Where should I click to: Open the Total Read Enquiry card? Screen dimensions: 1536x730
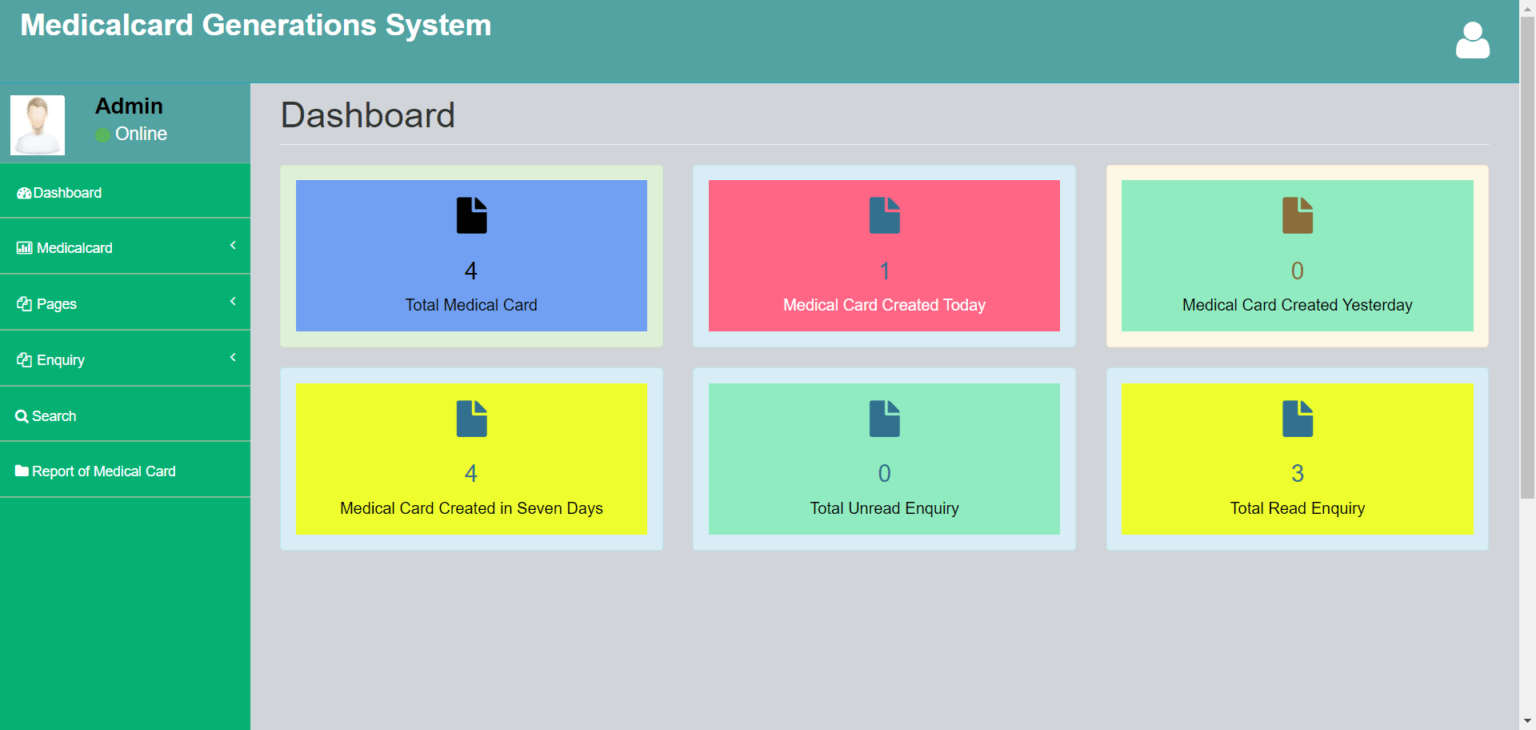point(1297,458)
